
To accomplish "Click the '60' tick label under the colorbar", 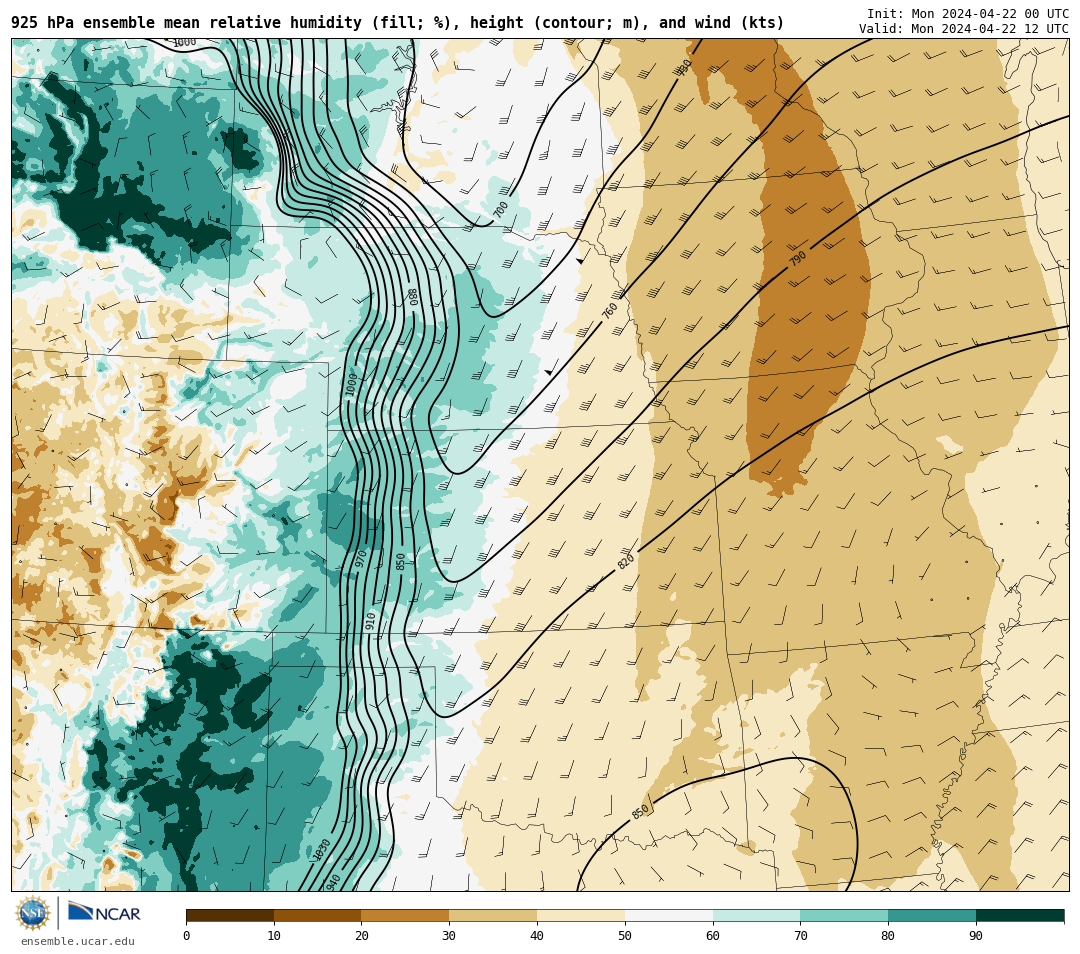I will [713, 935].
